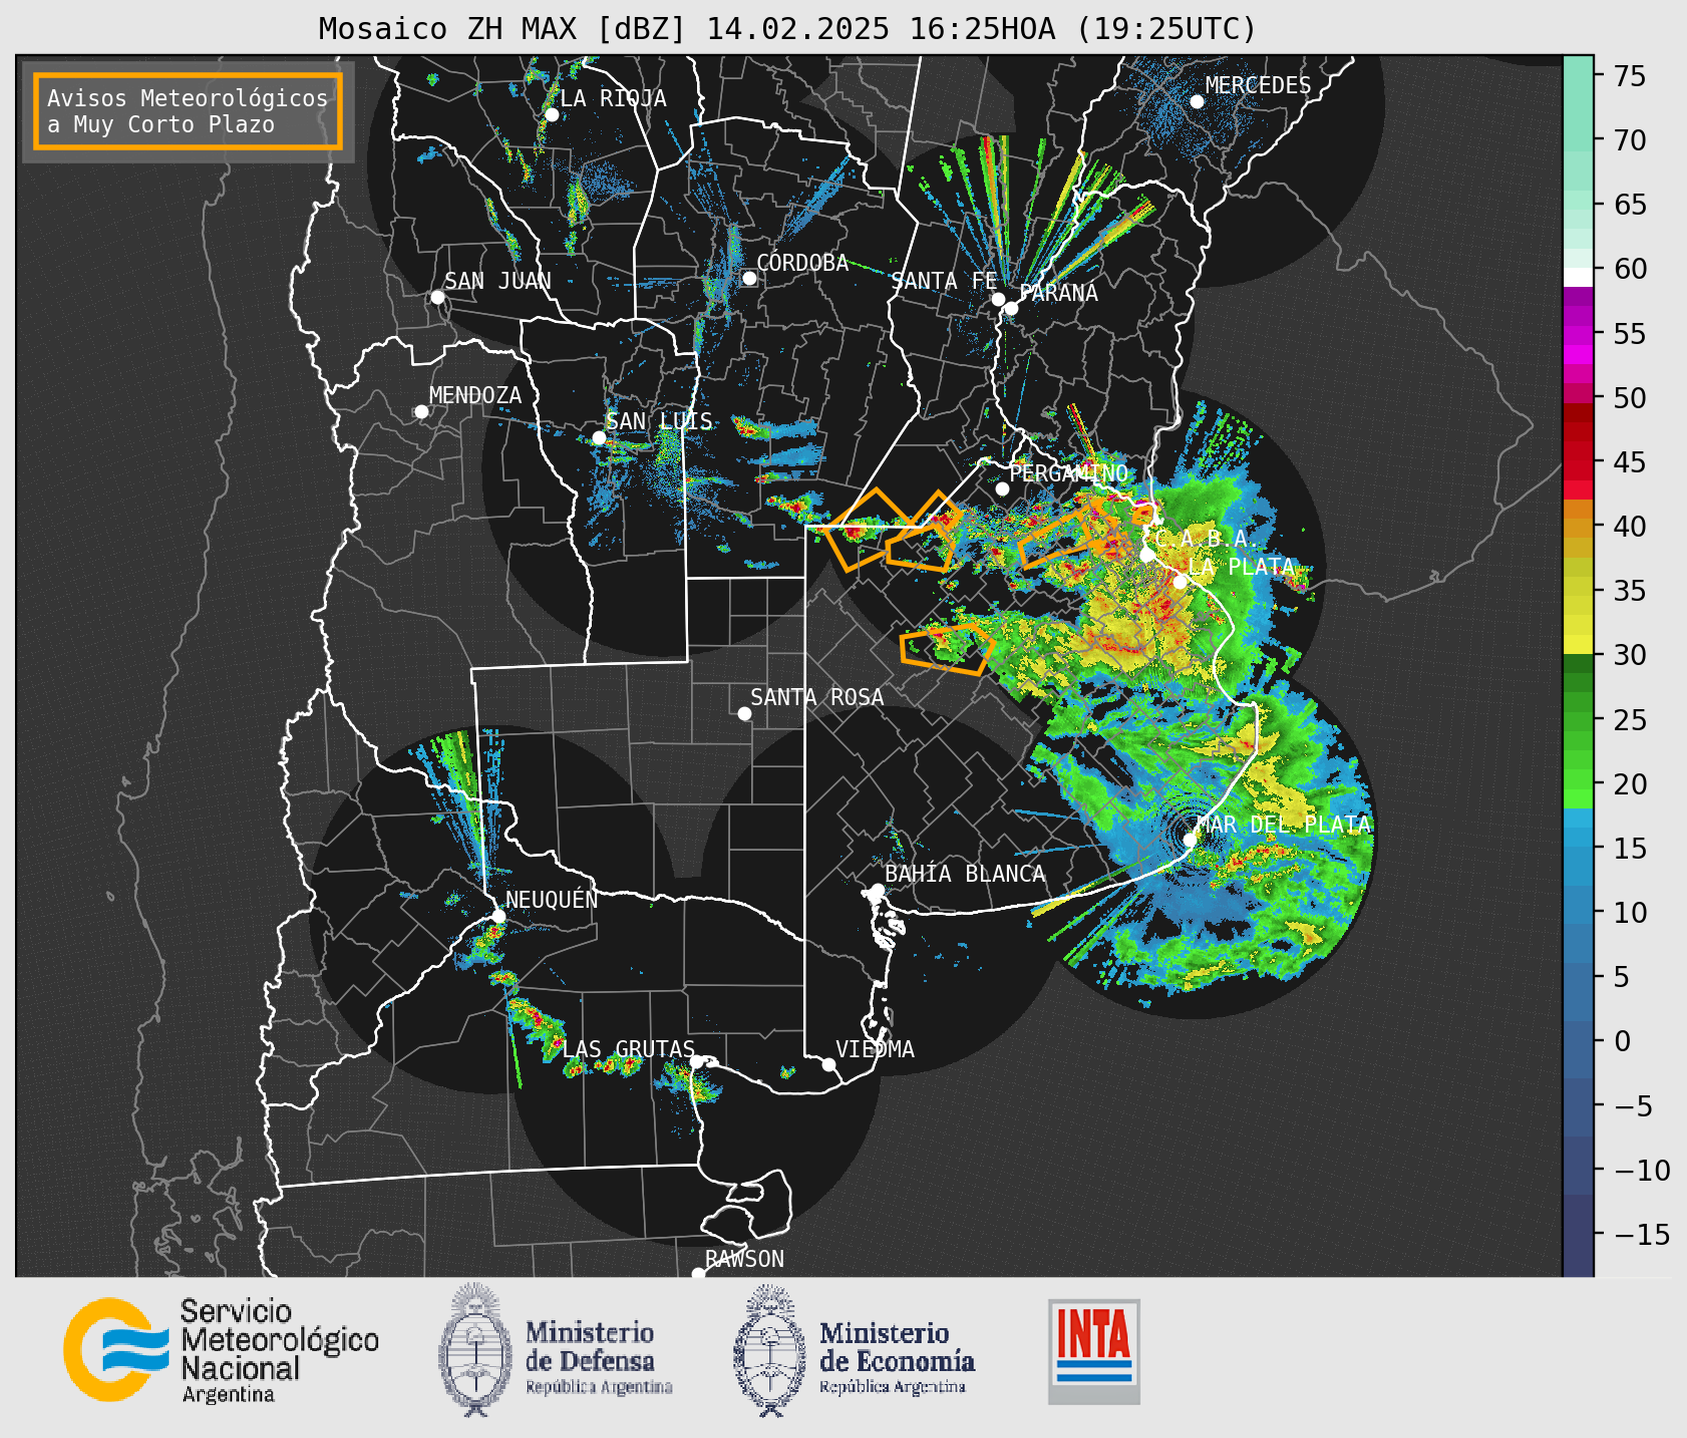Click the LA RIOJA city label
This screenshot has width=1687, height=1438.
pyautogui.click(x=612, y=98)
